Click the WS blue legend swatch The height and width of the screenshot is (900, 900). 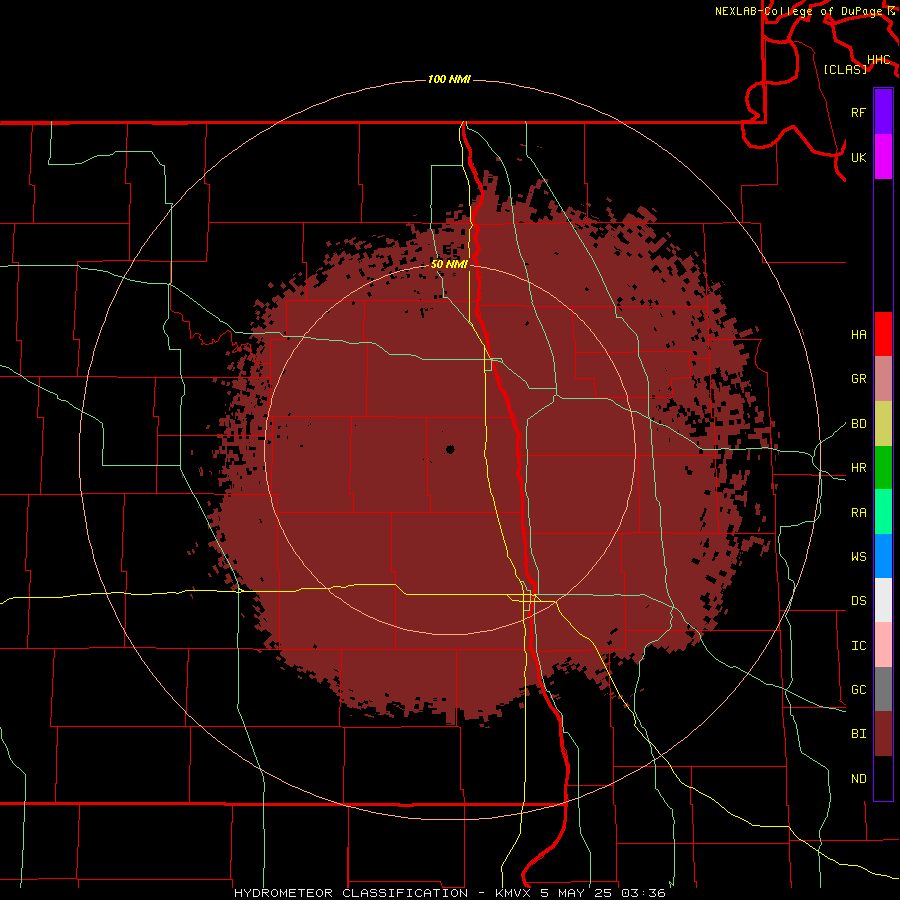[883, 556]
